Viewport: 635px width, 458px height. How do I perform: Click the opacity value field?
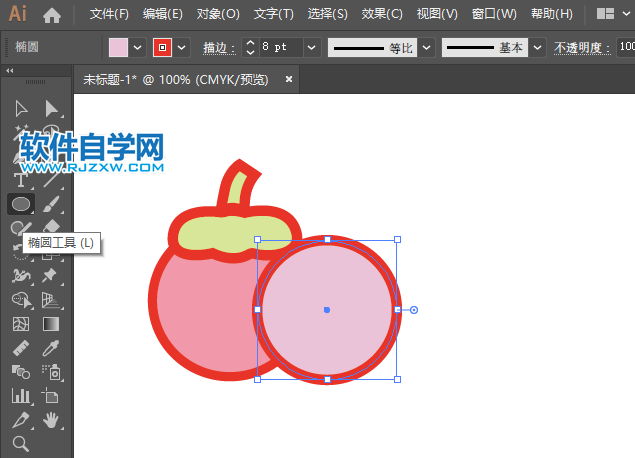[626, 47]
